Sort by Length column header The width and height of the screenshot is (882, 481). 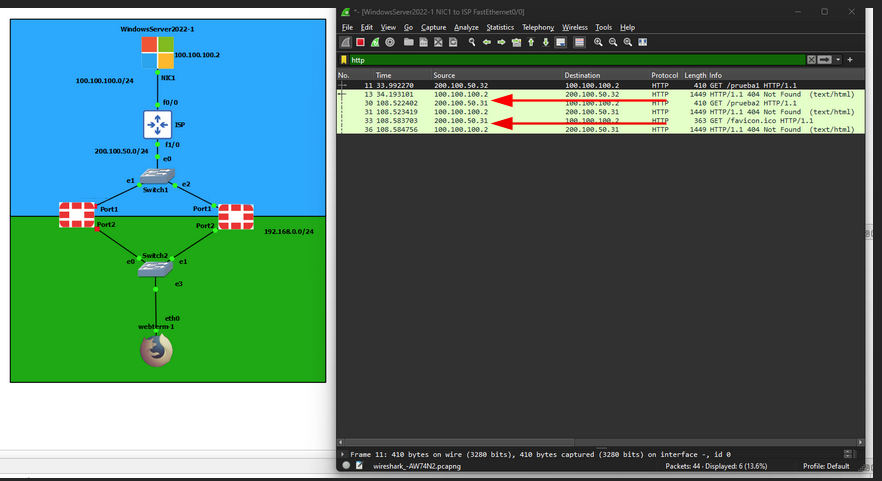695,75
